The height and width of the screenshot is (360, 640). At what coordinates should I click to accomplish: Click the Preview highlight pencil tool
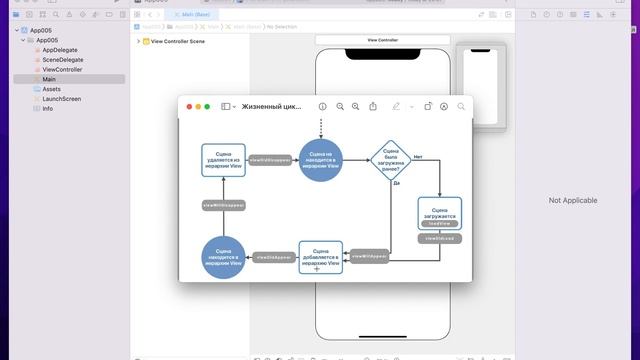[x=396, y=107]
